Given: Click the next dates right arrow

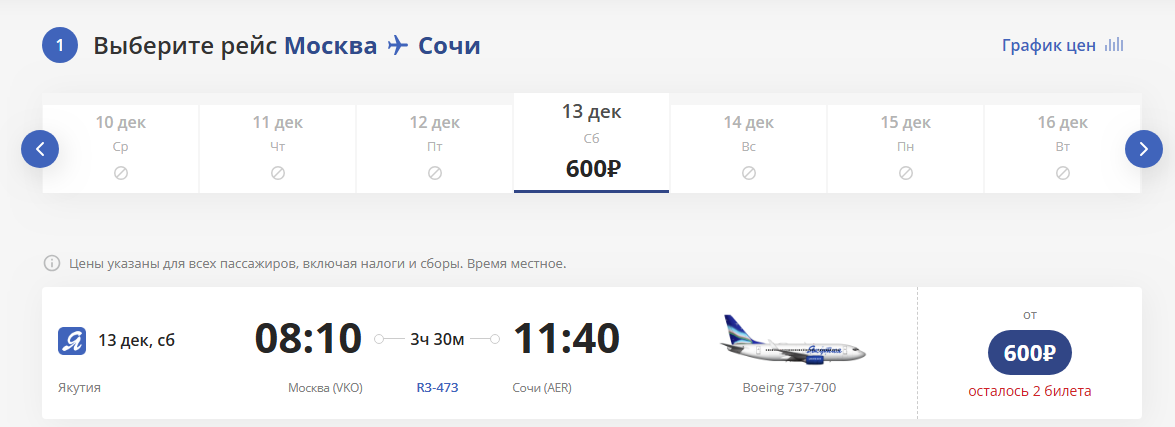Looking at the screenshot, I should pos(1143,149).
